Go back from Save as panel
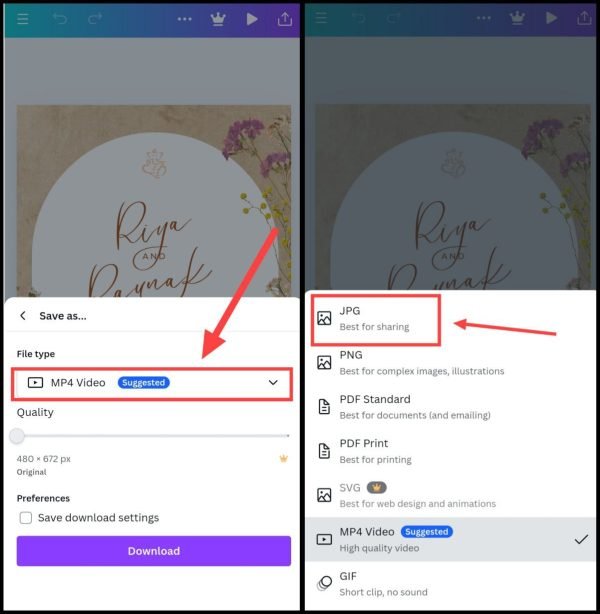600x614 pixels. [x=23, y=316]
